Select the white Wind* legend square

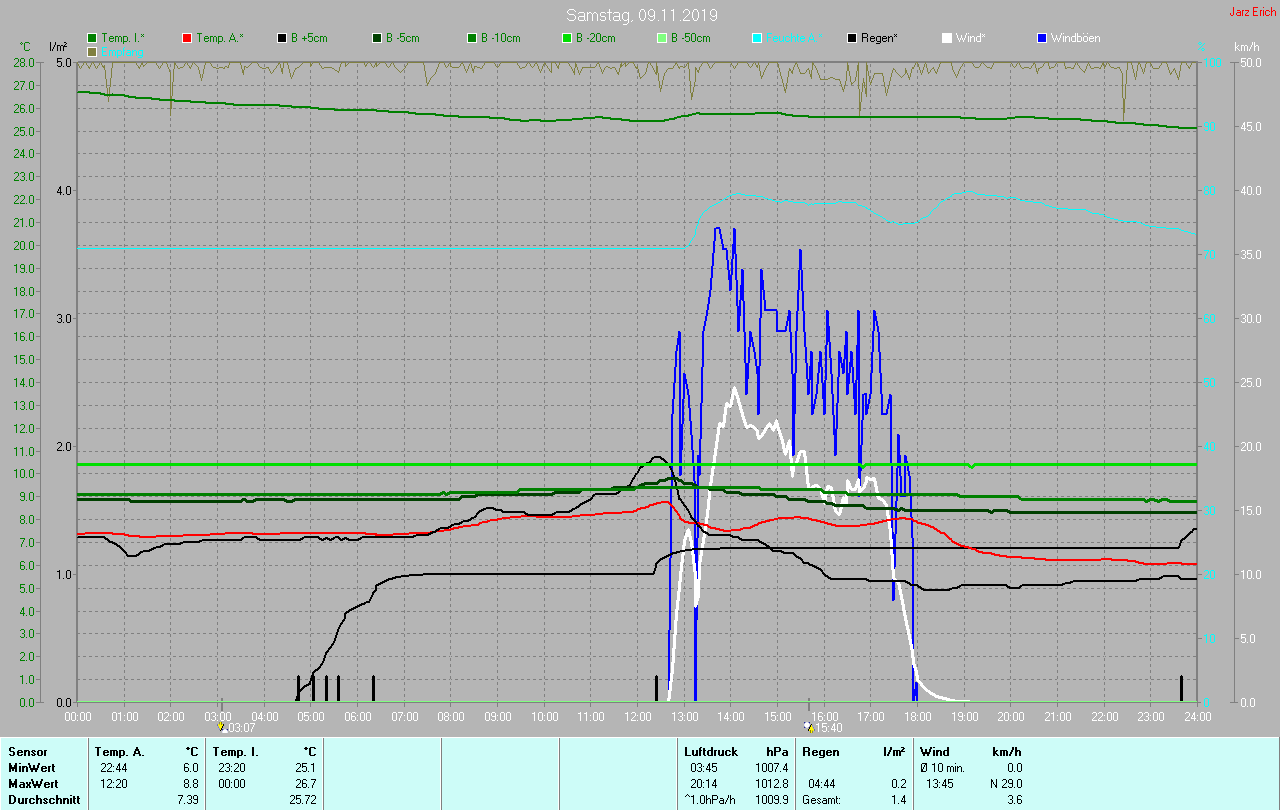947,38
